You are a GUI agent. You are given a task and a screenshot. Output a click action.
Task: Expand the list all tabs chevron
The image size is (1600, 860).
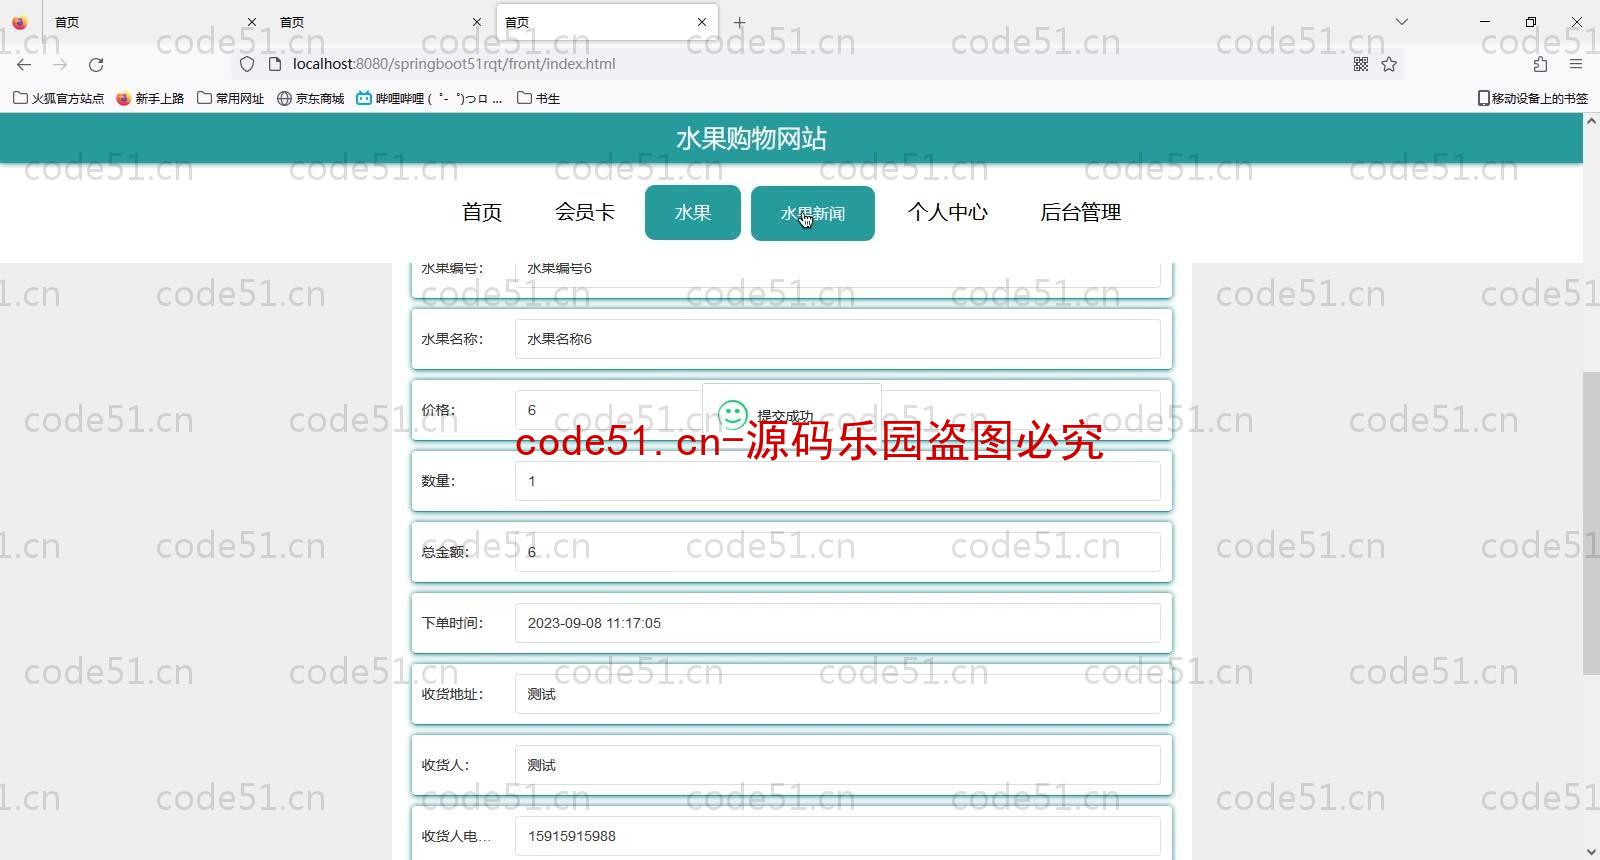1402,22
